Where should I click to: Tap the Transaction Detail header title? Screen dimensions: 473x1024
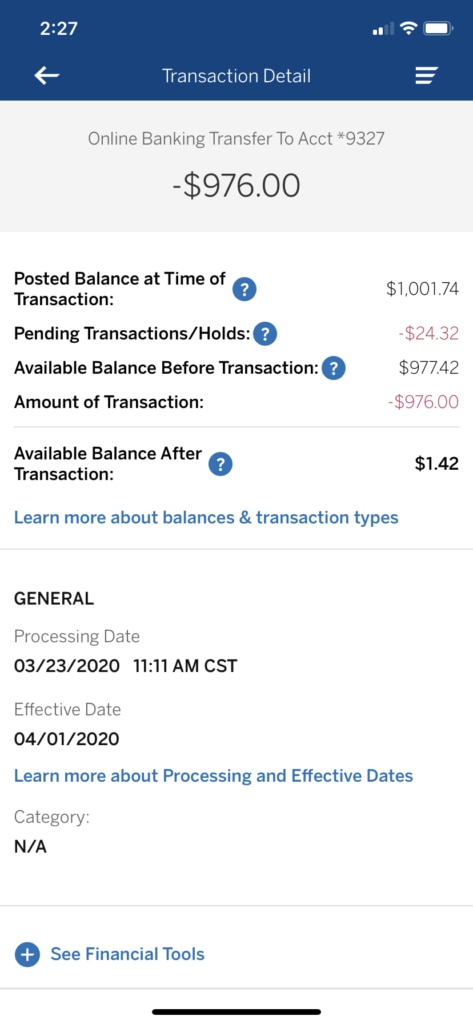tap(236, 76)
